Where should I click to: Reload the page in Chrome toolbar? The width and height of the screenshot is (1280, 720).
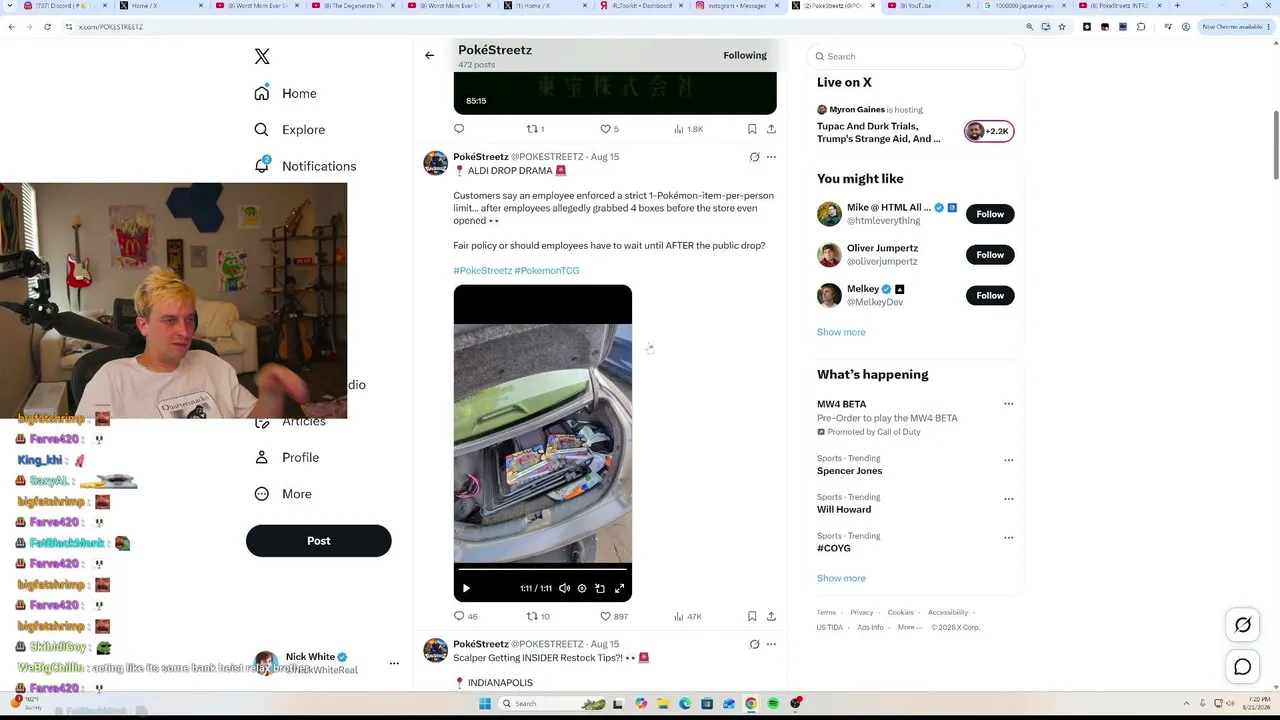[47, 27]
